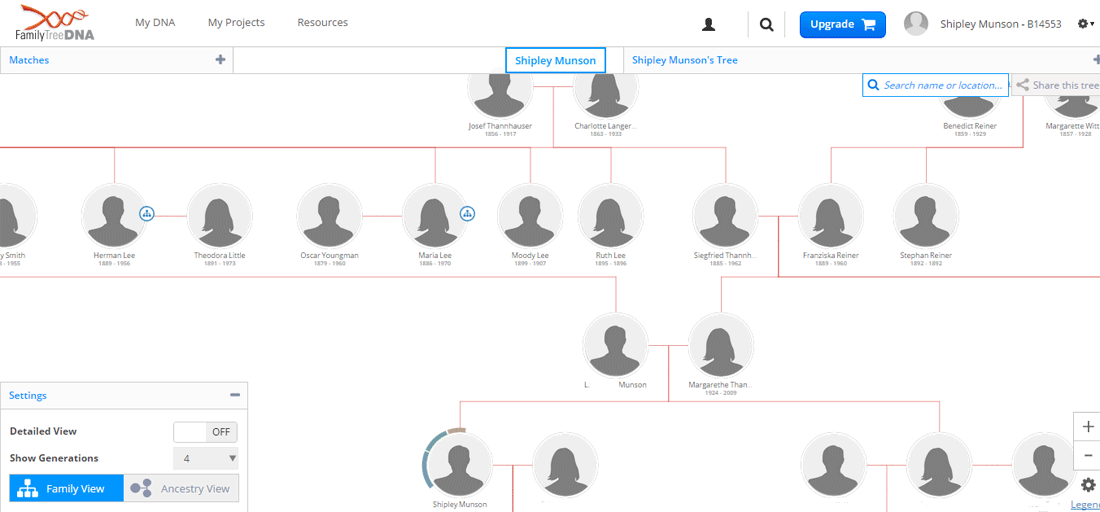Image resolution: width=1100 pixels, height=512 pixels.
Task: Click the Franziska Reiner name label
Action: pyautogui.click(x=831, y=255)
